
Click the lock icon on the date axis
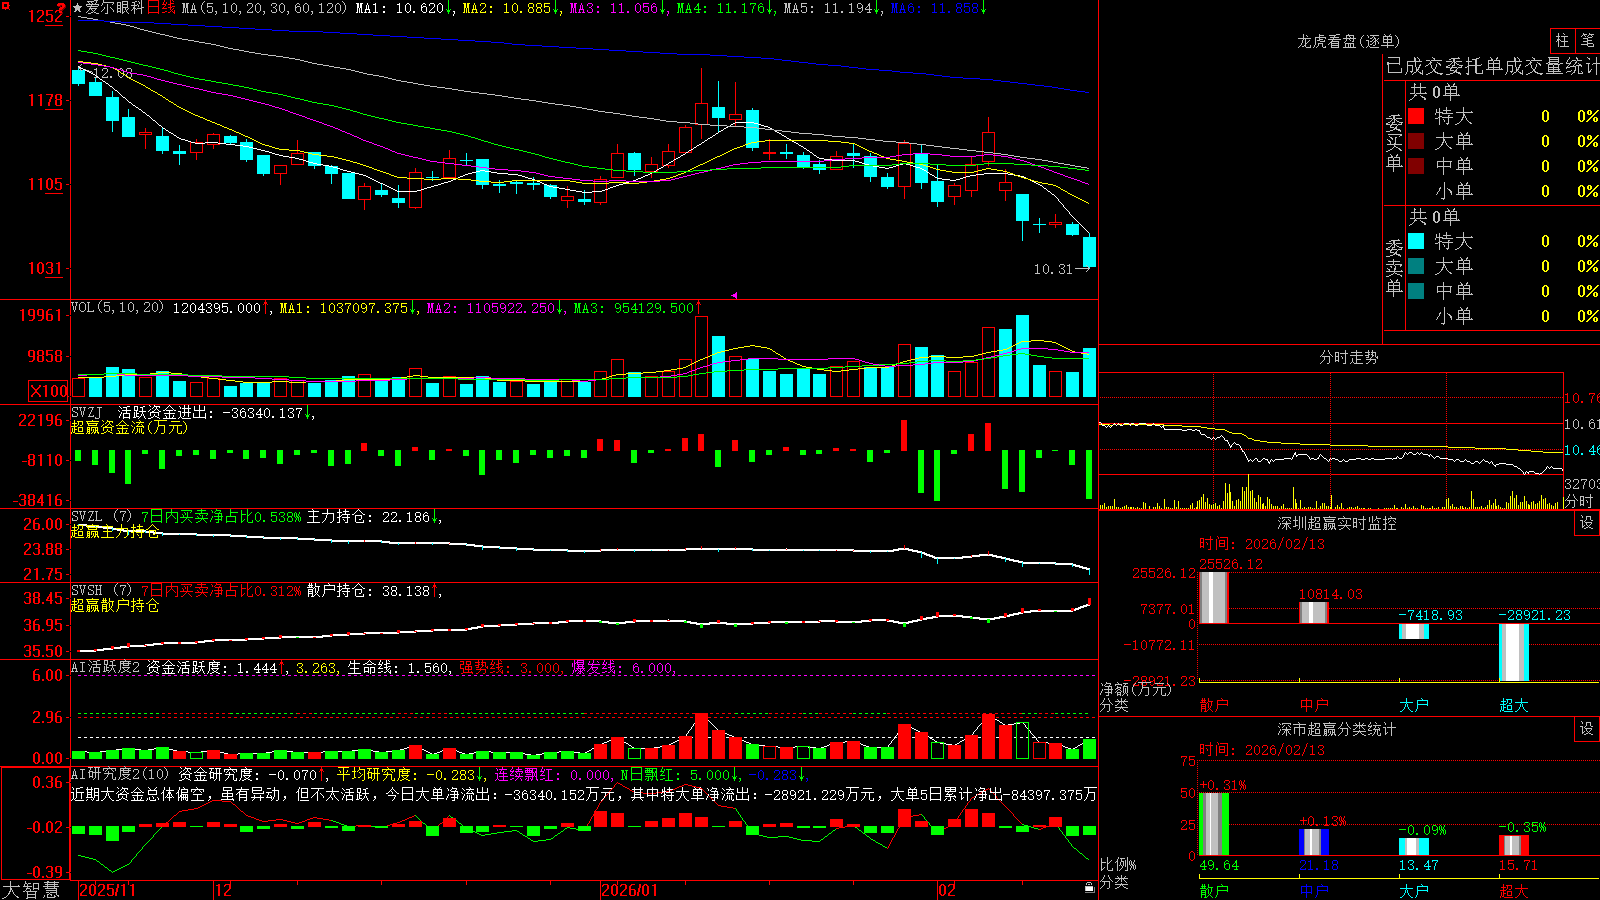(x=1090, y=888)
